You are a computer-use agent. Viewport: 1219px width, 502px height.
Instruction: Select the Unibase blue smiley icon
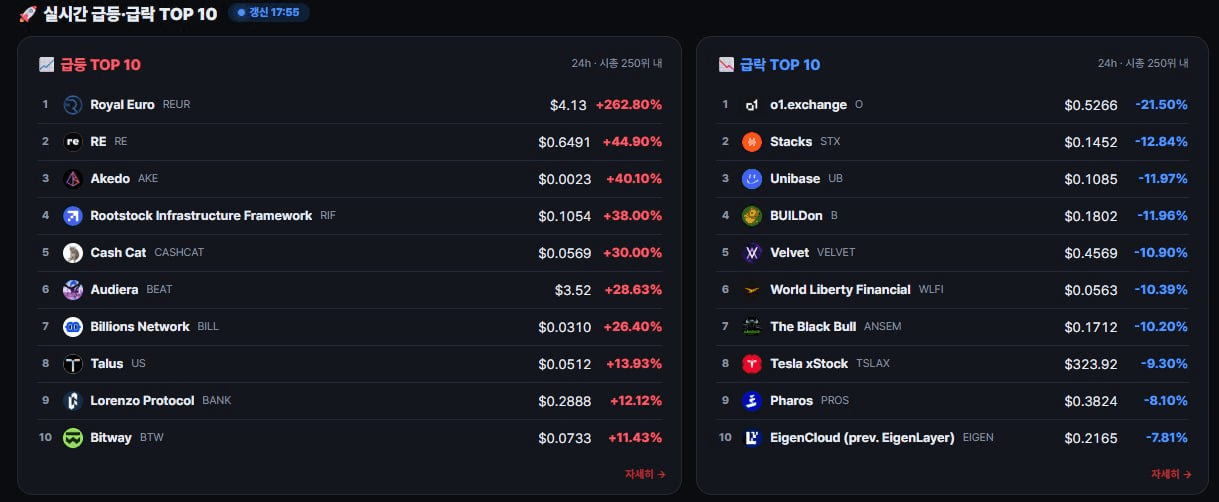pyautogui.click(x=752, y=179)
